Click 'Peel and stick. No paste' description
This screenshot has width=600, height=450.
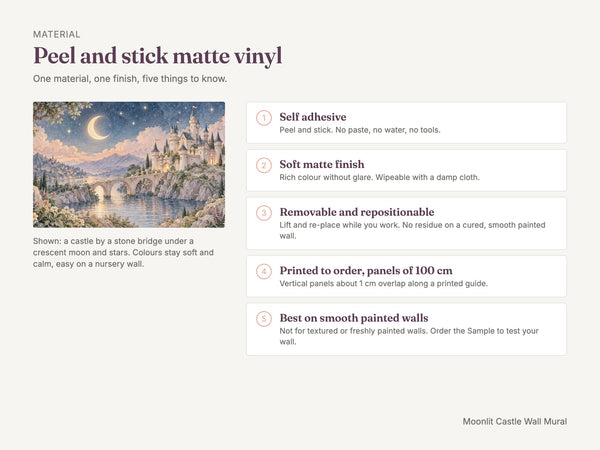click(x=360, y=130)
